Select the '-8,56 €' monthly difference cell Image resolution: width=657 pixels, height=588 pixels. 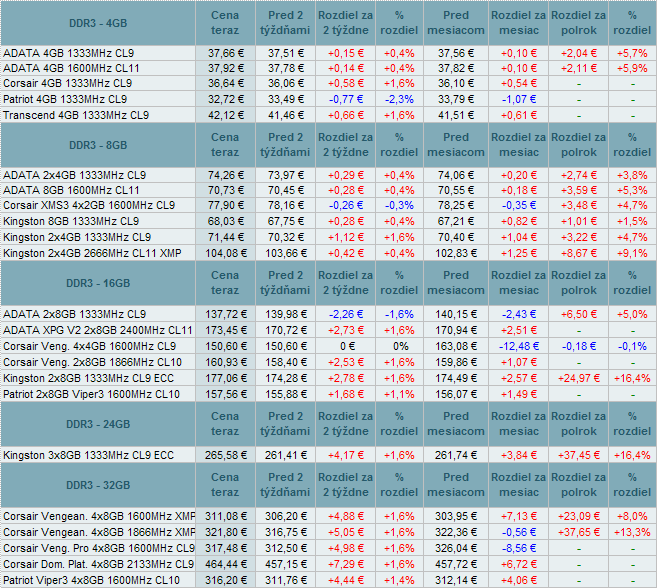(x=519, y=548)
